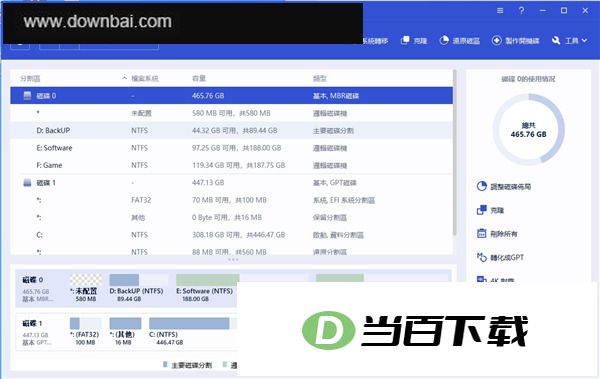Select the 0 Byte 16 MB reserved row
The height and width of the screenshot is (379, 600).
click(x=232, y=217)
